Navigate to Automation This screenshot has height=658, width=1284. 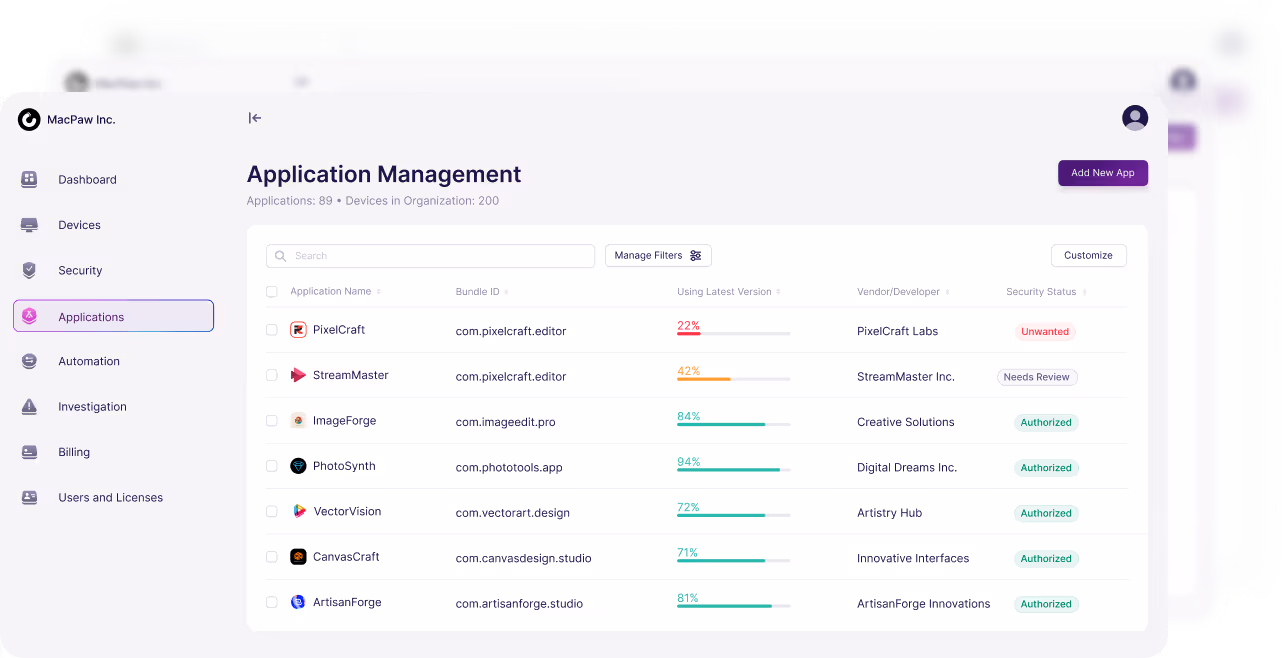[x=89, y=361]
